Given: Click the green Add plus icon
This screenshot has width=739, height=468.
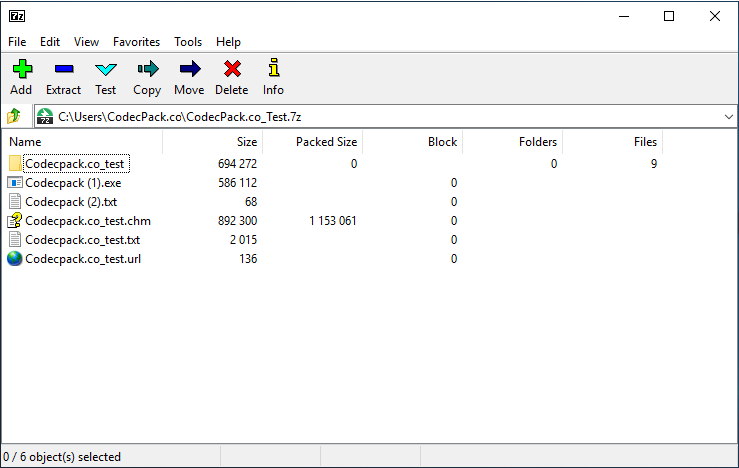Looking at the screenshot, I should [x=21, y=69].
